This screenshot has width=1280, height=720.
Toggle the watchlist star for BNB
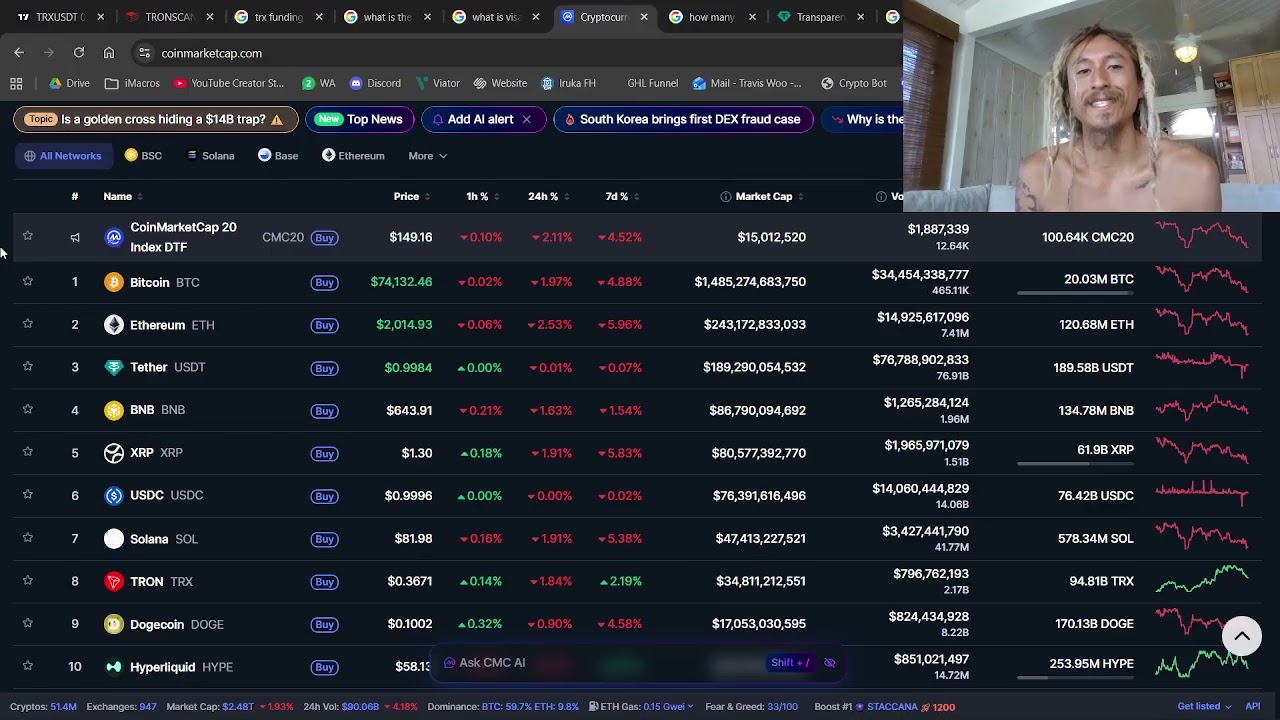(28, 409)
